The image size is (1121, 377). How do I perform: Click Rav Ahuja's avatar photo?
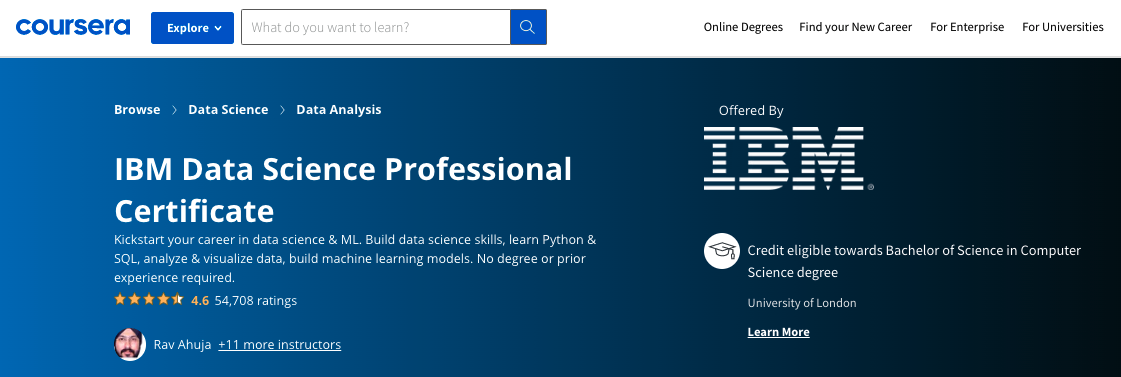coord(130,344)
